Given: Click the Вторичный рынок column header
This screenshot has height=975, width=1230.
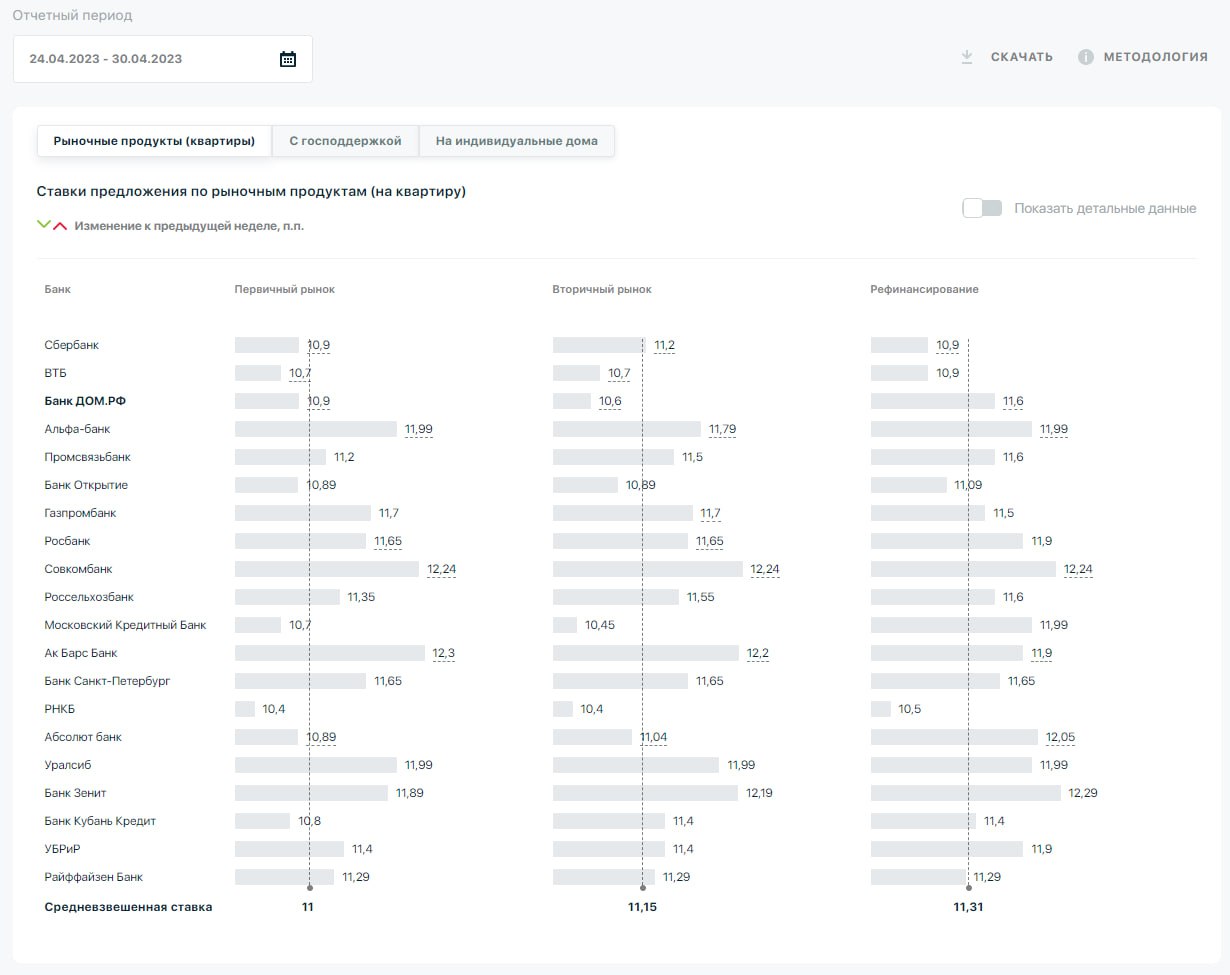Looking at the screenshot, I should pos(601,289).
